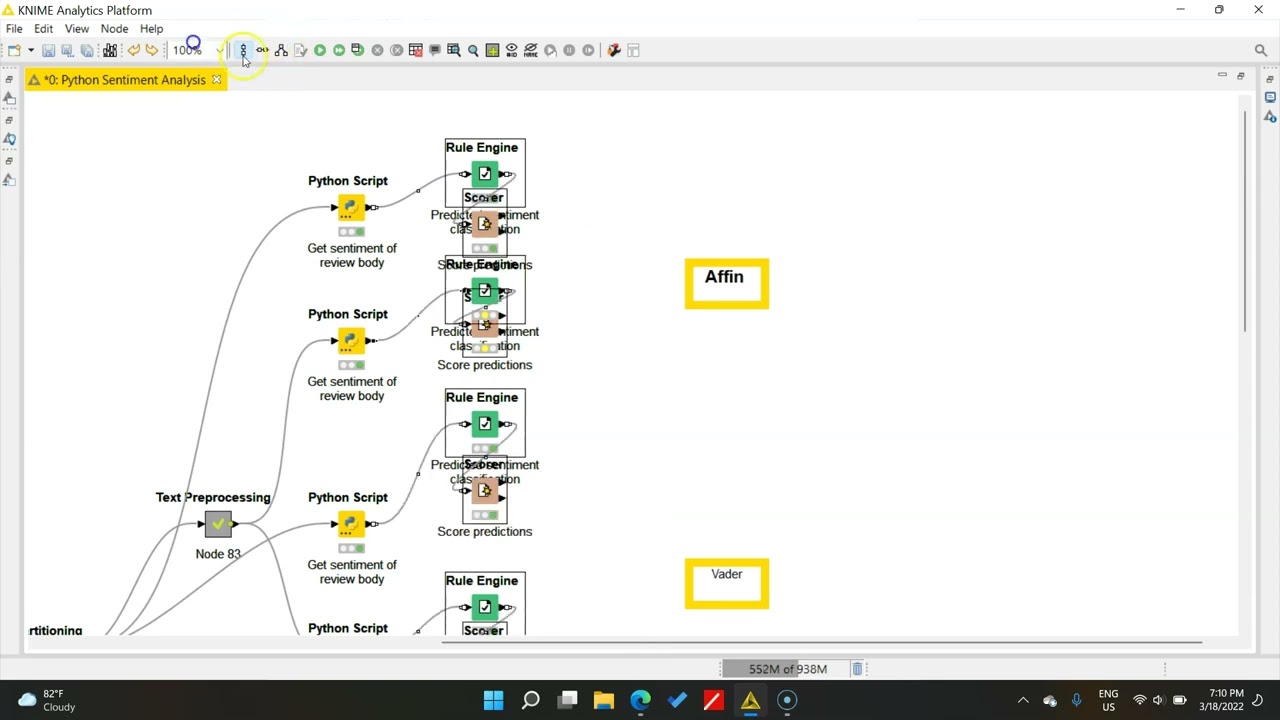Click the garbage collector trash icon

(x=857, y=669)
